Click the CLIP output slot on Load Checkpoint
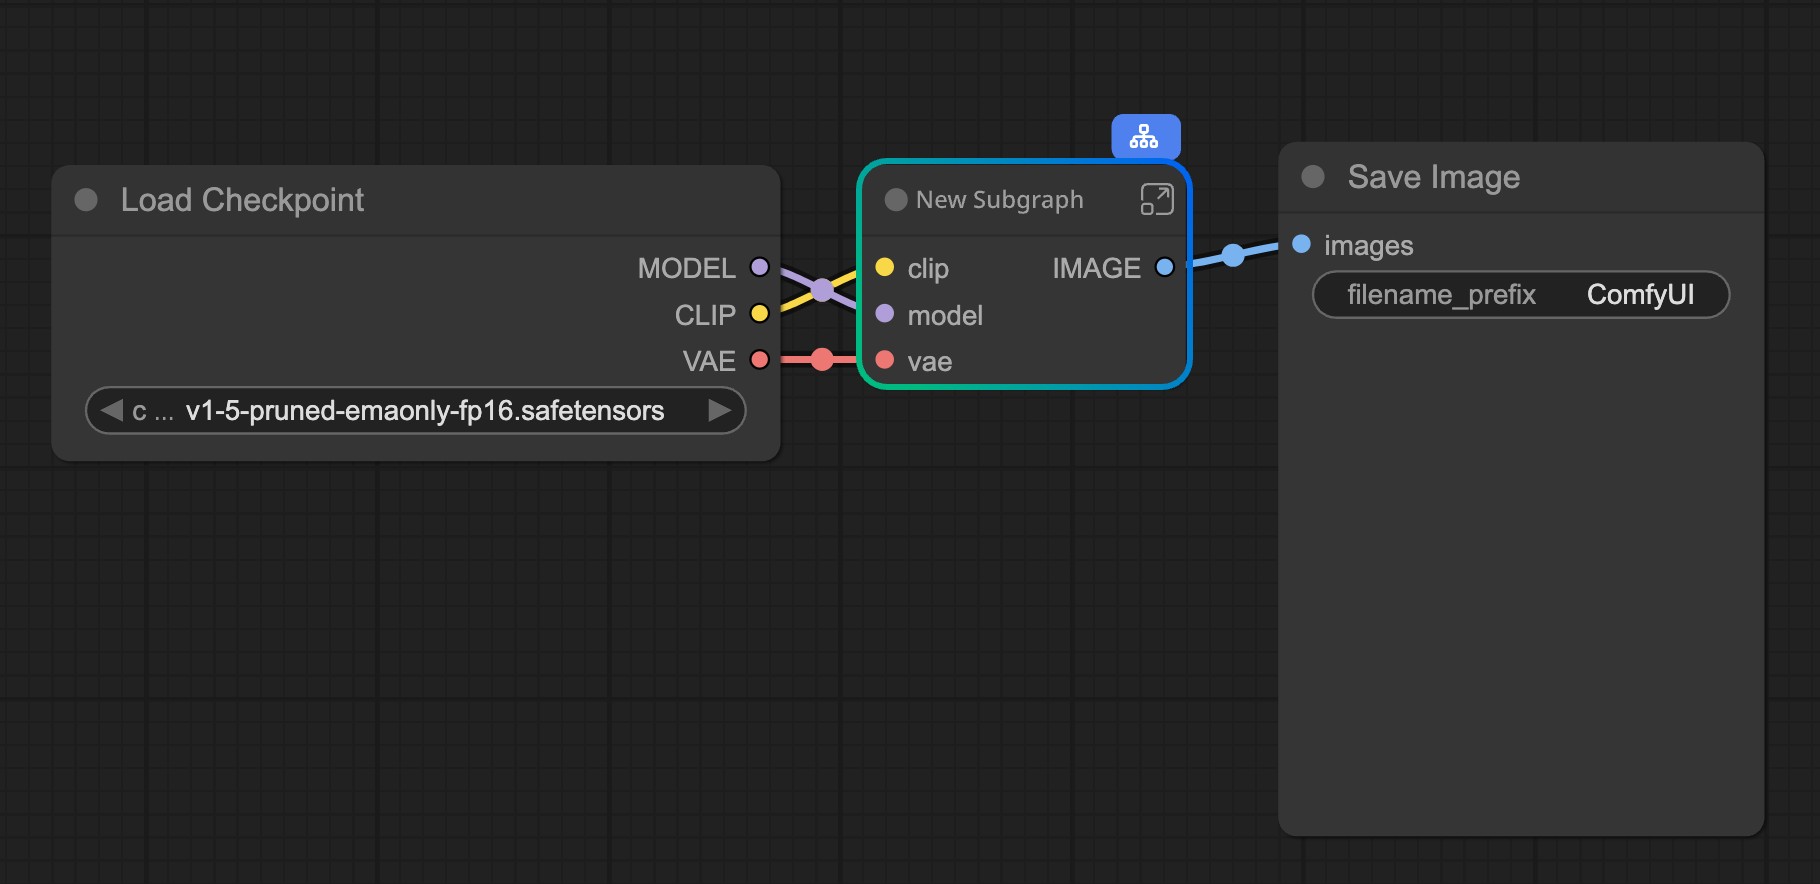This screenshot has width=1820, height=884. pos(760,313)
